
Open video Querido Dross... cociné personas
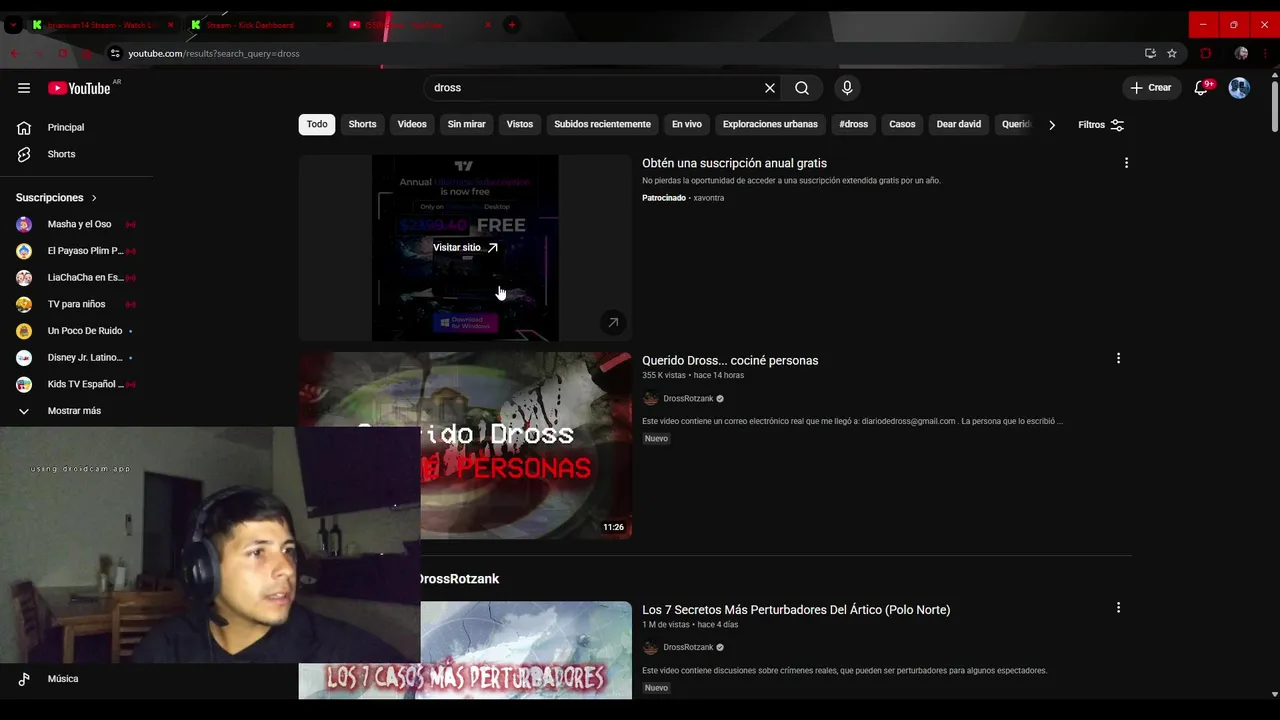pos(730,360)
